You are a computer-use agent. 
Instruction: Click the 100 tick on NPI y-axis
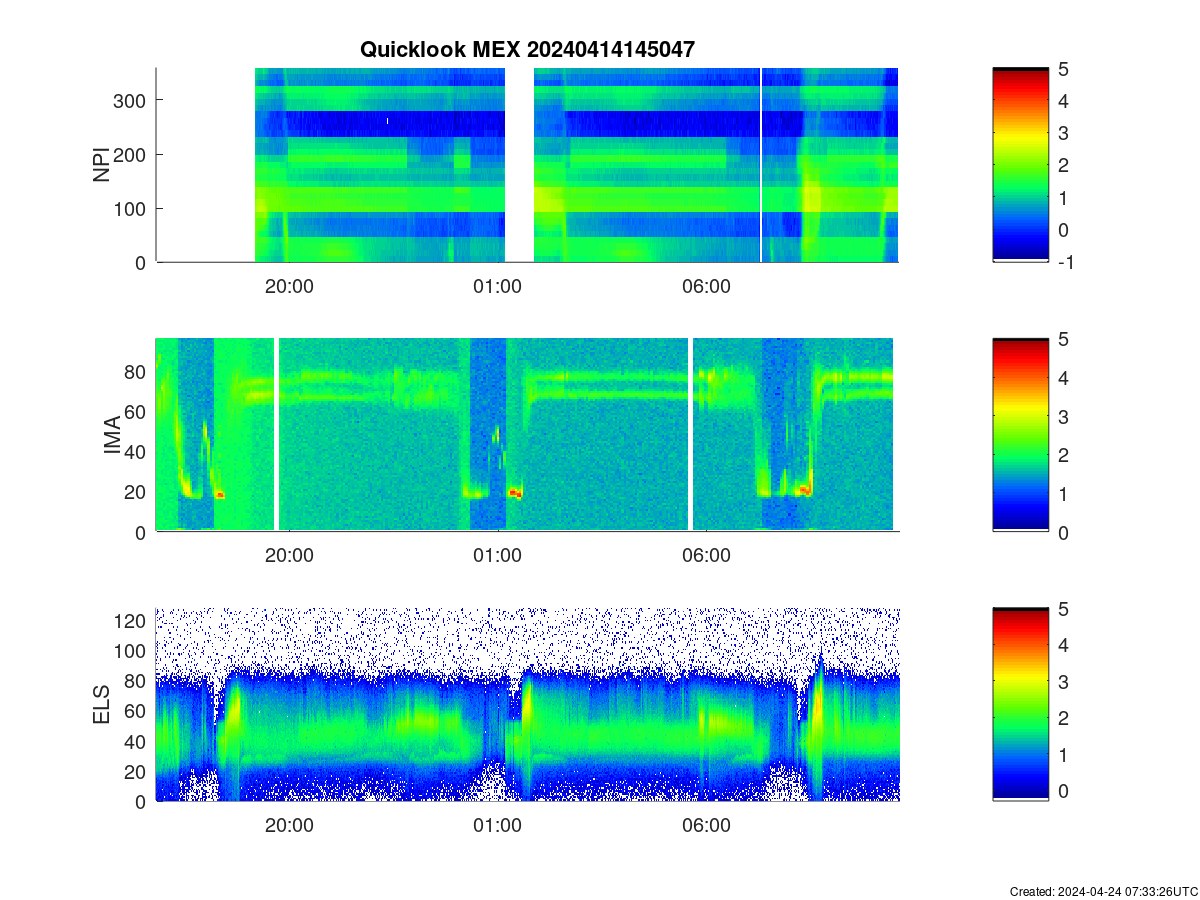[x=132, y=208]
